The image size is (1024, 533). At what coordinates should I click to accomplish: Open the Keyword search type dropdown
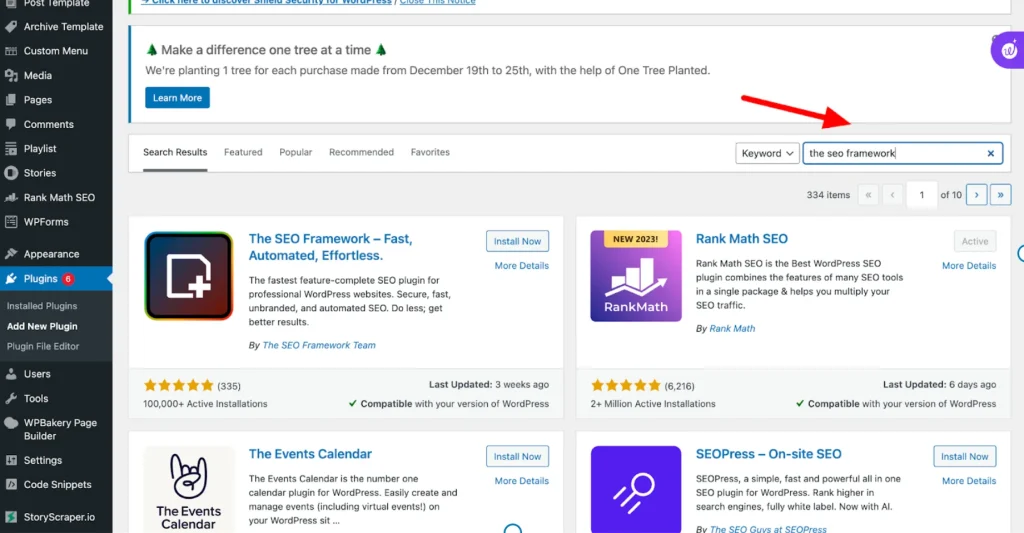click(x=767, y=153)
